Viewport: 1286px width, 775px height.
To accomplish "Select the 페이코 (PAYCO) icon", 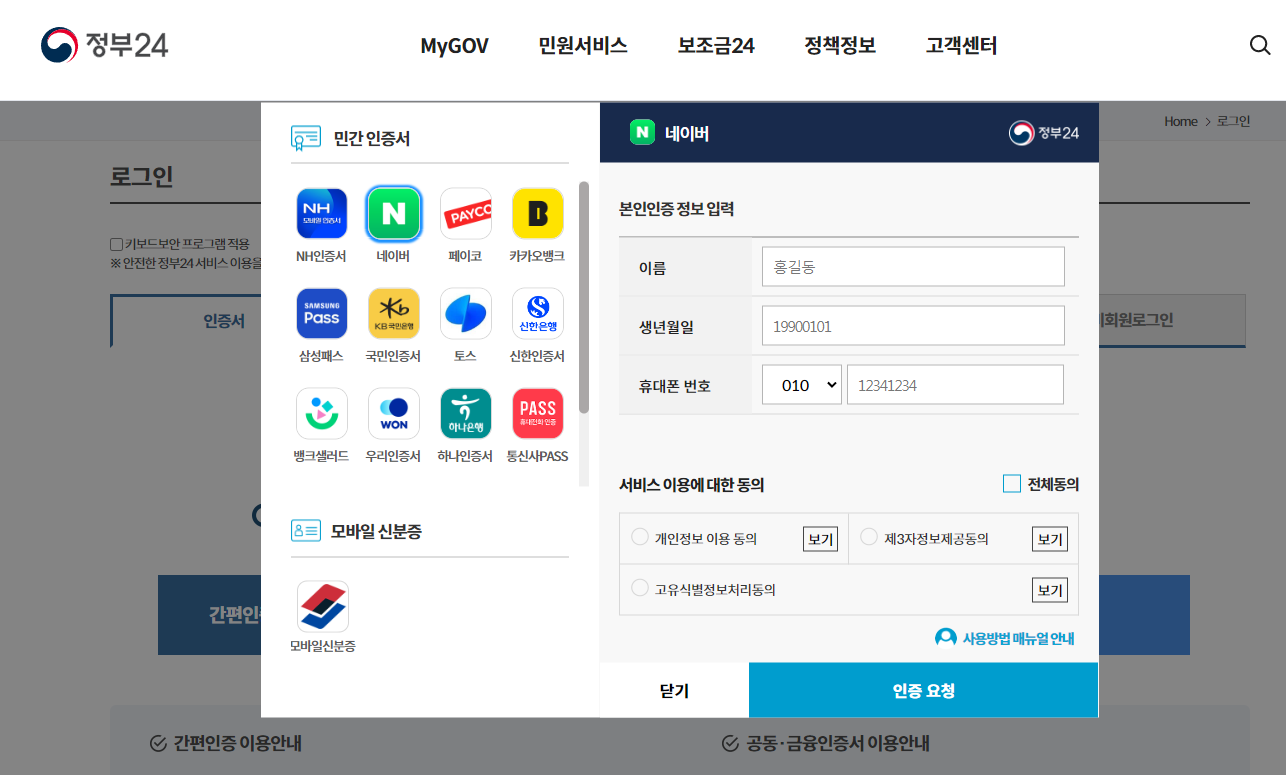I will pos(466,214).
